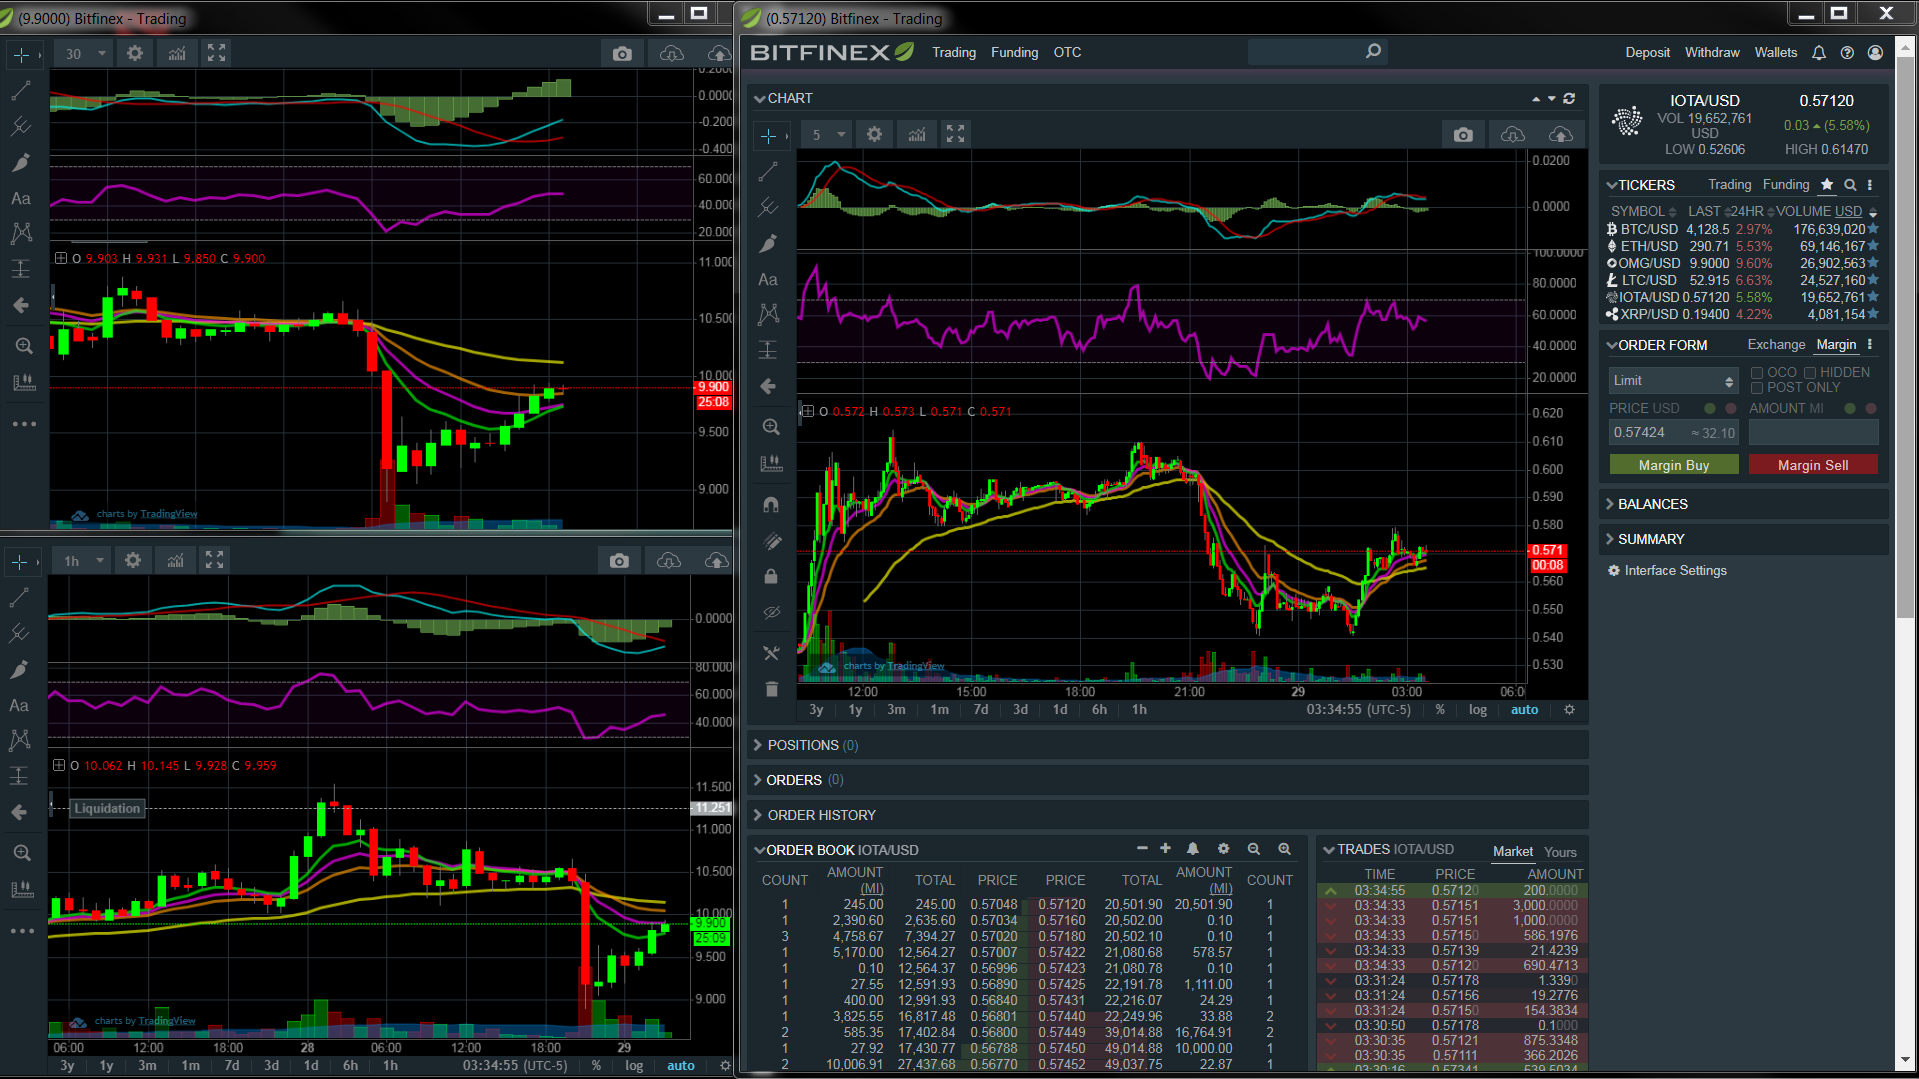Open the 1h interval dropdown in lower-left chart

point(83,561)
